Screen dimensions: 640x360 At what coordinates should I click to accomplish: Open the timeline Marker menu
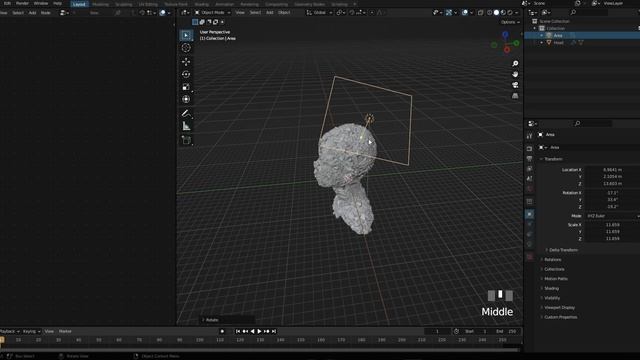coord(65,331)
